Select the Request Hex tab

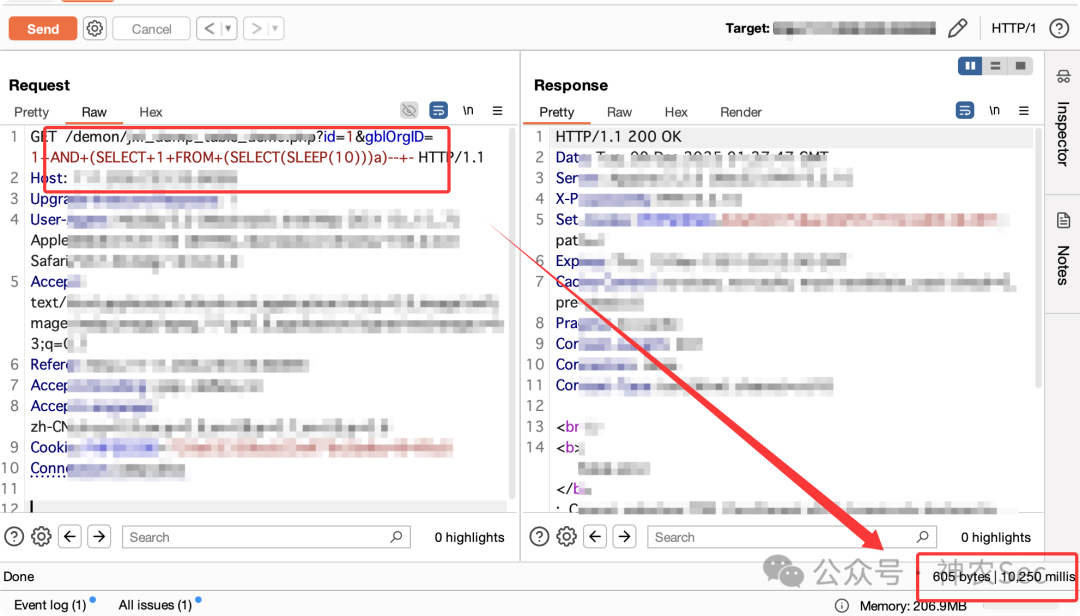[151, 112]
